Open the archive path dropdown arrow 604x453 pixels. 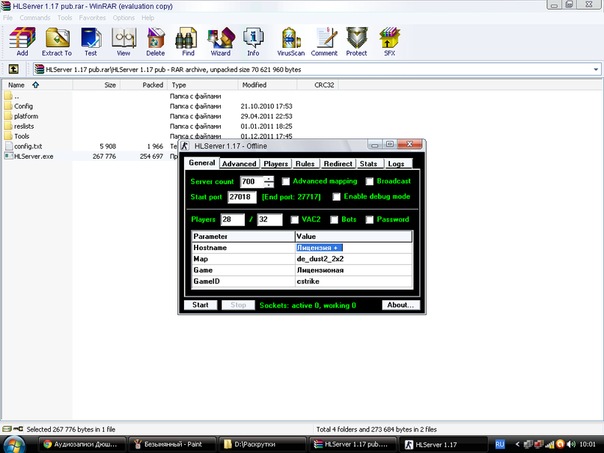tap(596, 70)
